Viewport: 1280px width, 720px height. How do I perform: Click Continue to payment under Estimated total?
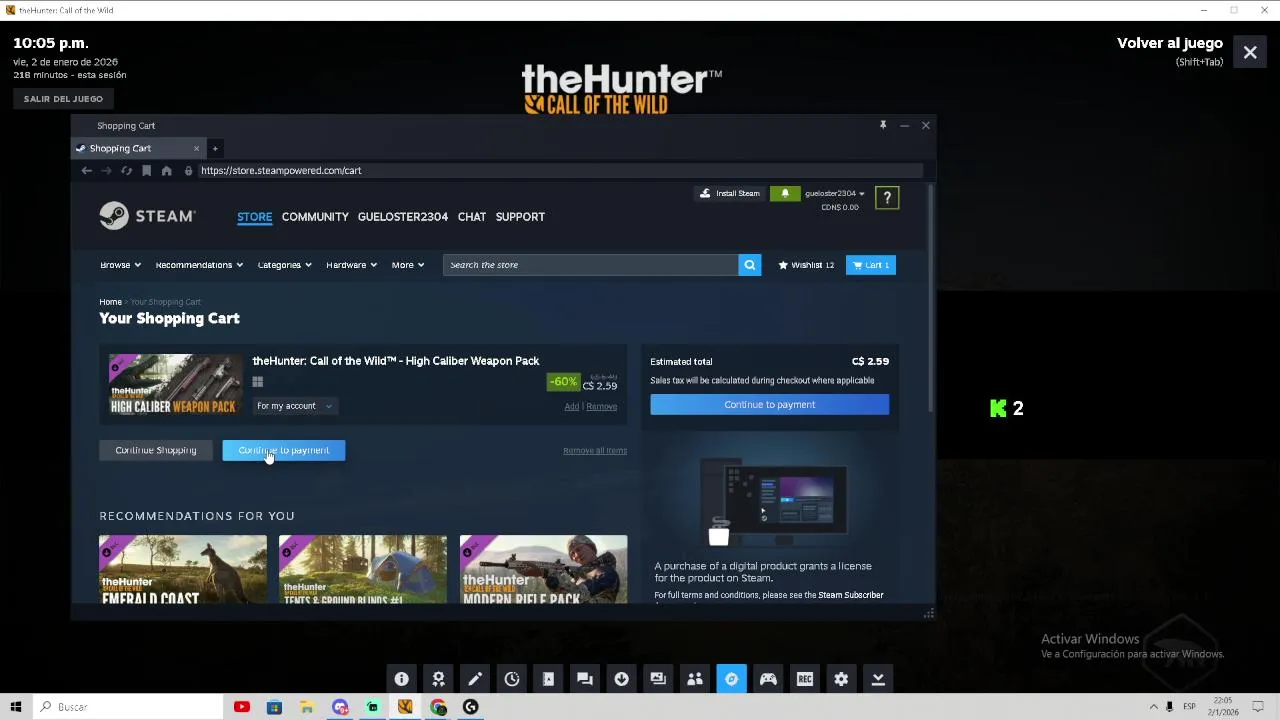click(x=769, y=404)
